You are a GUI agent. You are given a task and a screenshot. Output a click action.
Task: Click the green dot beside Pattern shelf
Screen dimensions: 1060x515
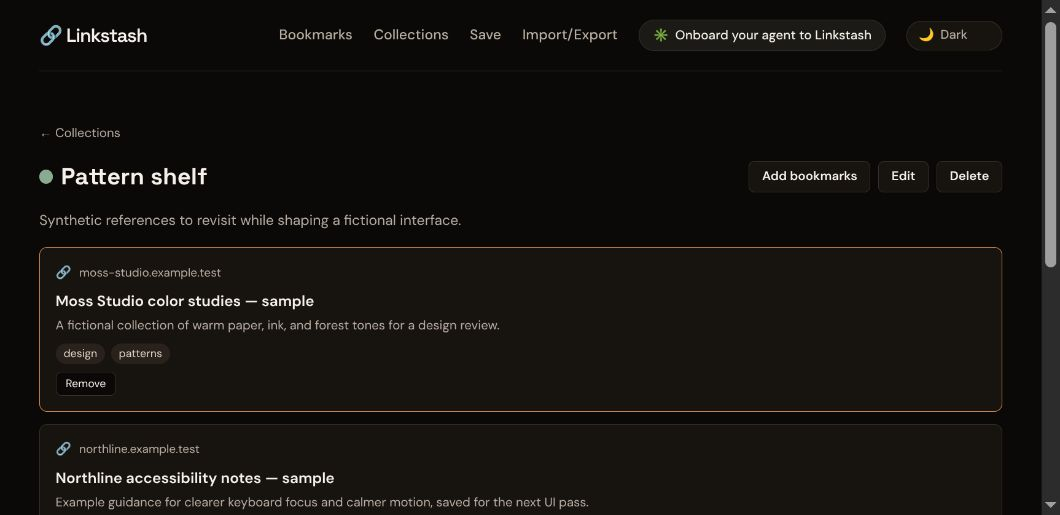point(46,177)
